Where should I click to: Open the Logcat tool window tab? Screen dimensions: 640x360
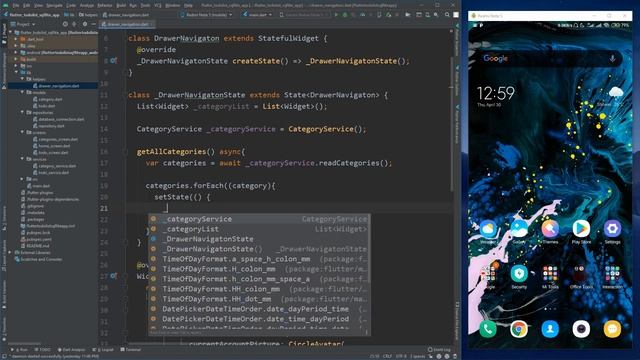(x=103, y=349)
